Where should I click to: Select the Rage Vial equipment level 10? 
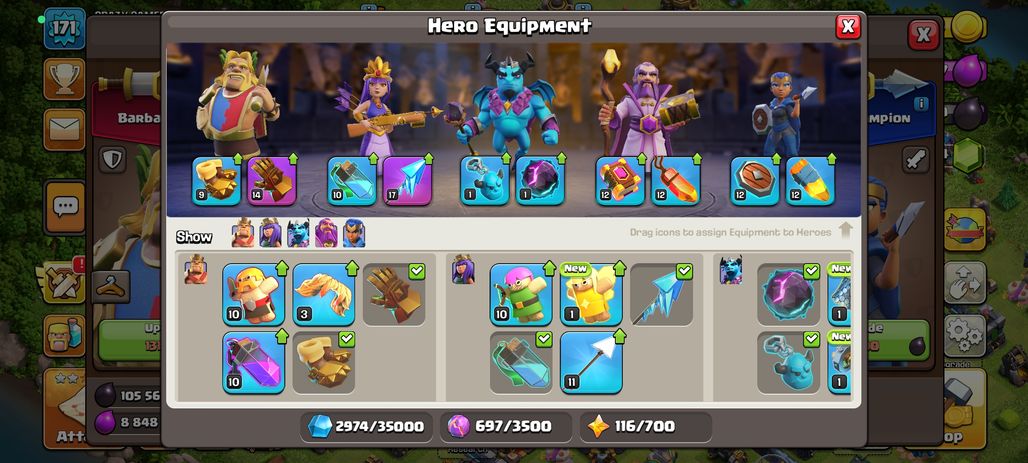254,363
